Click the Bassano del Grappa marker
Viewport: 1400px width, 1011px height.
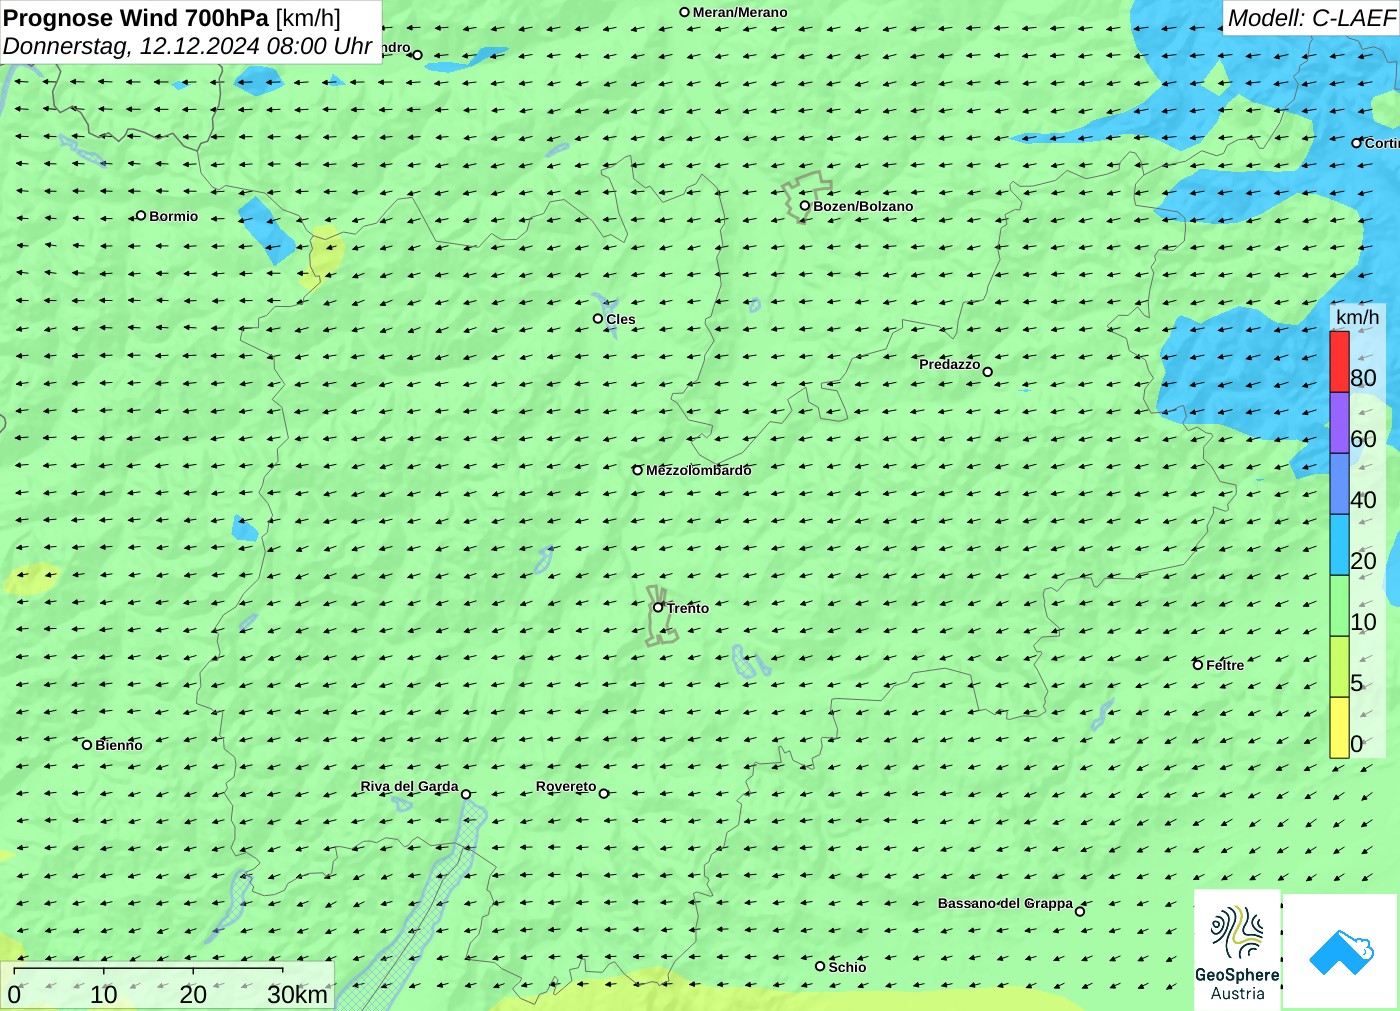coord(1080,912)
